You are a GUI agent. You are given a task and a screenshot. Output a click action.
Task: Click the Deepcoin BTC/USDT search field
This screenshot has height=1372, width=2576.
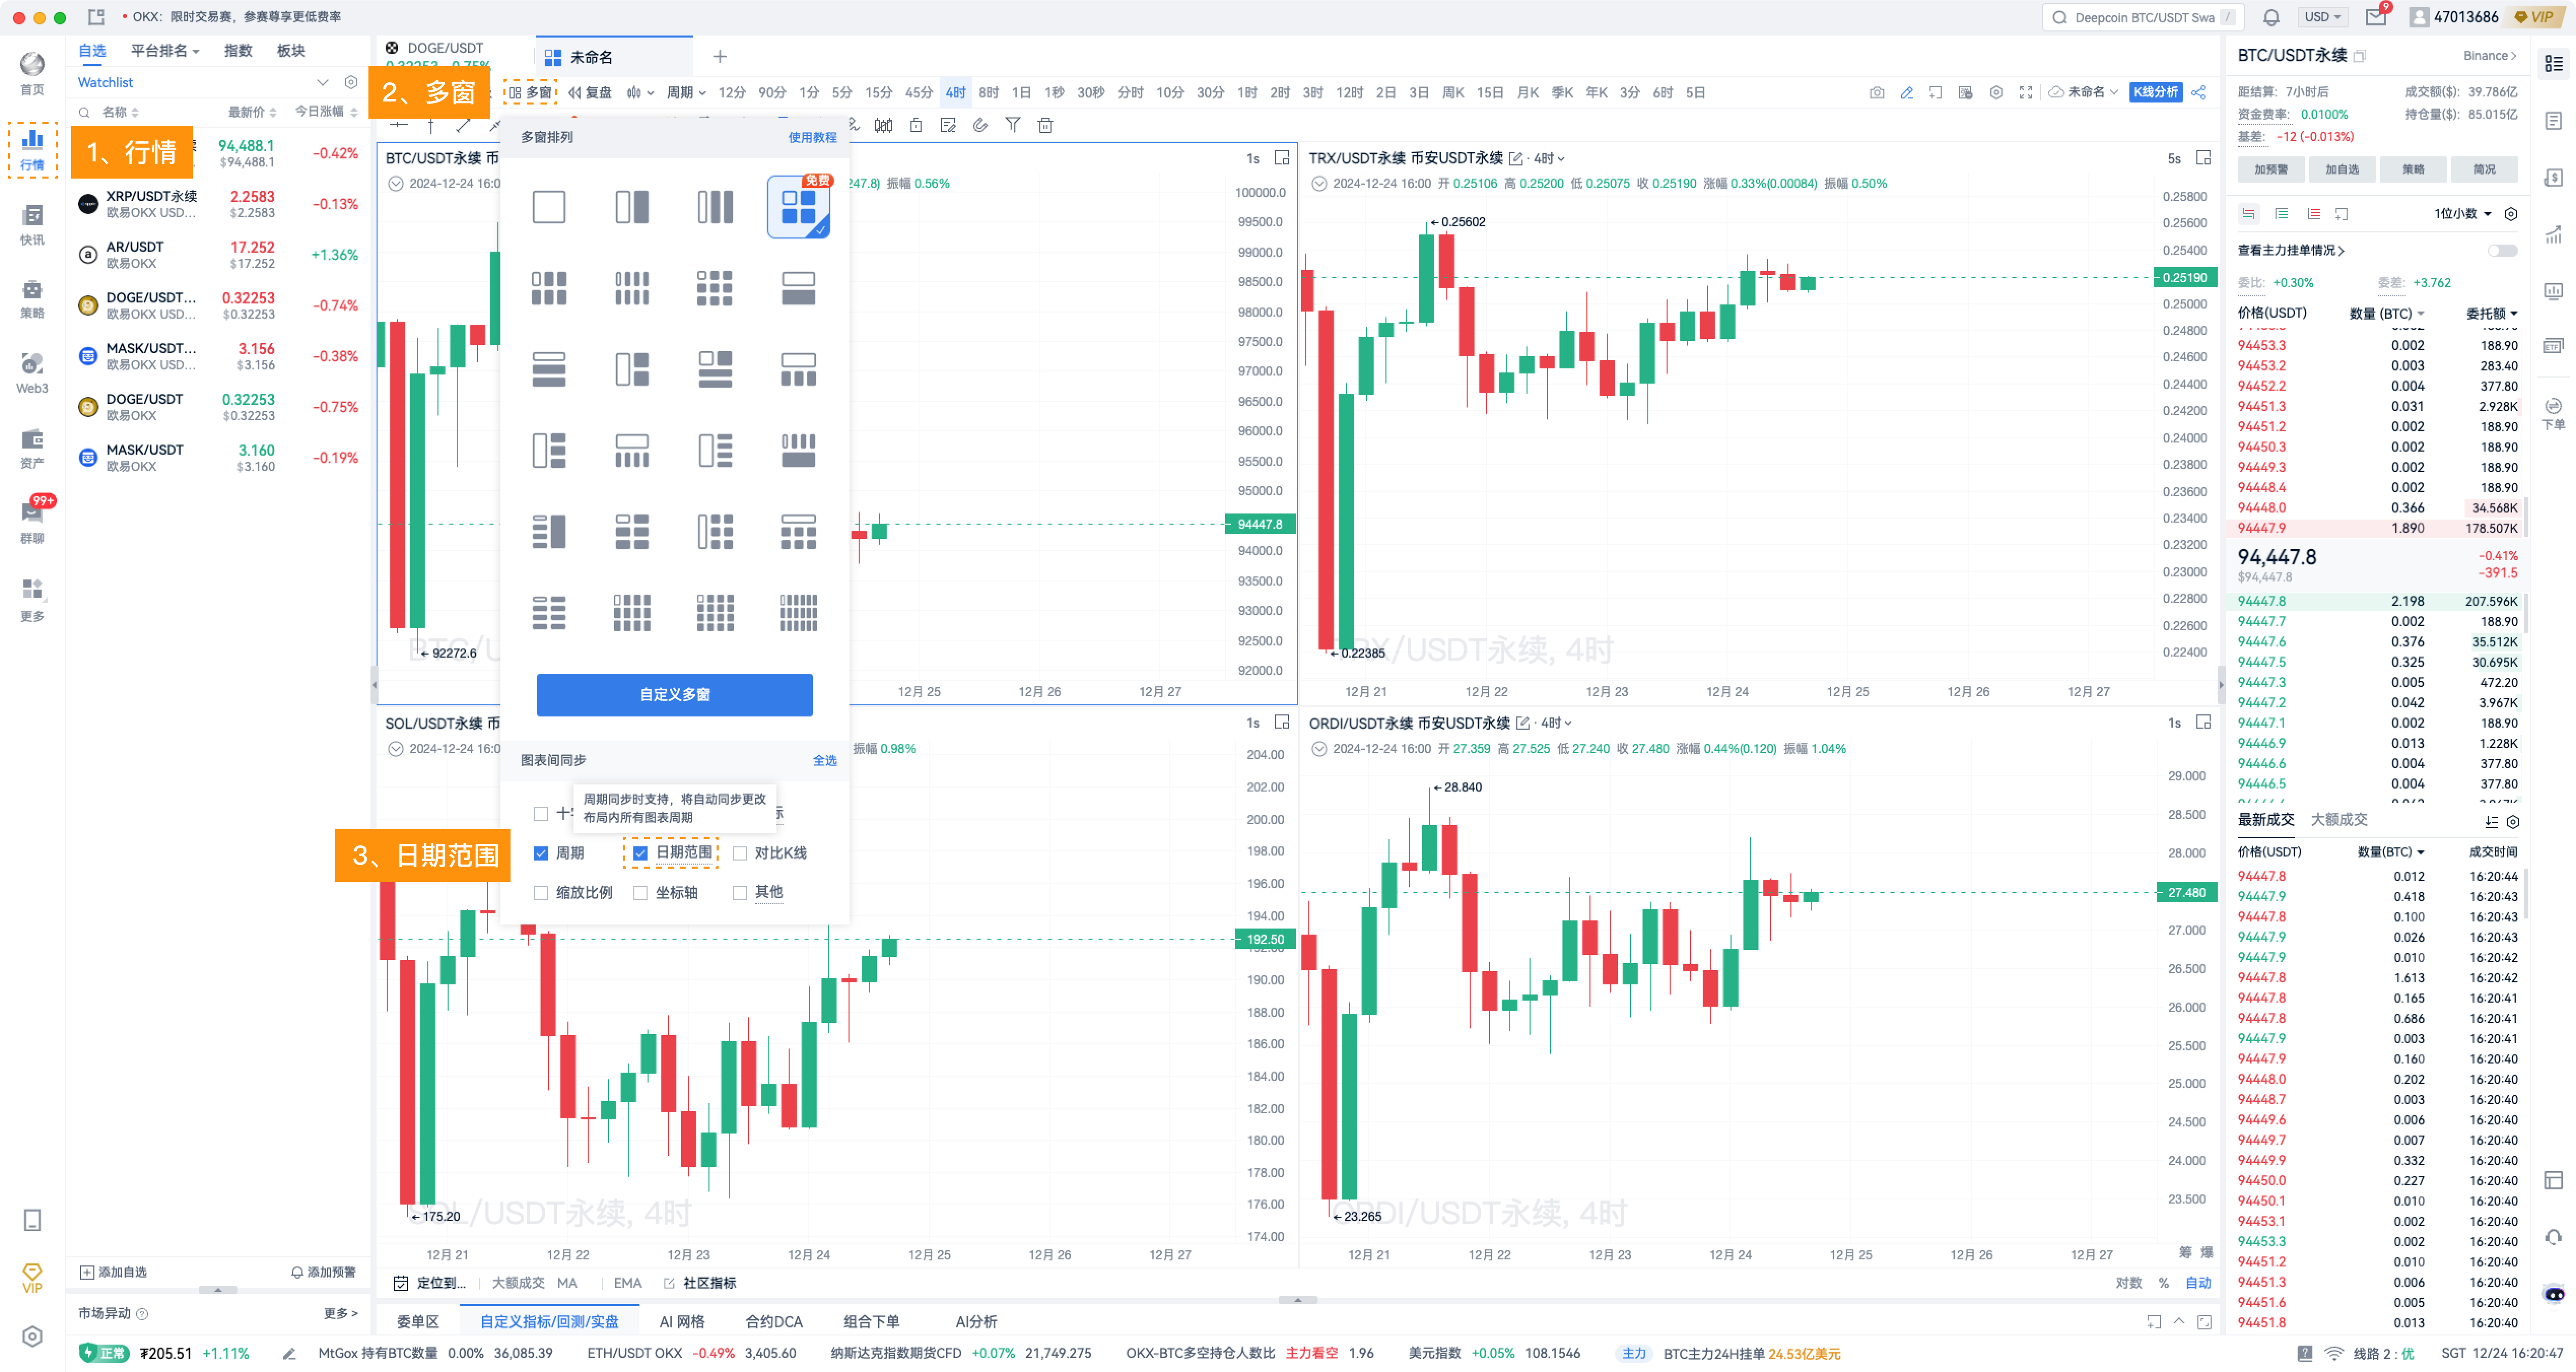pyautogui.click(x=2143, y=17)
